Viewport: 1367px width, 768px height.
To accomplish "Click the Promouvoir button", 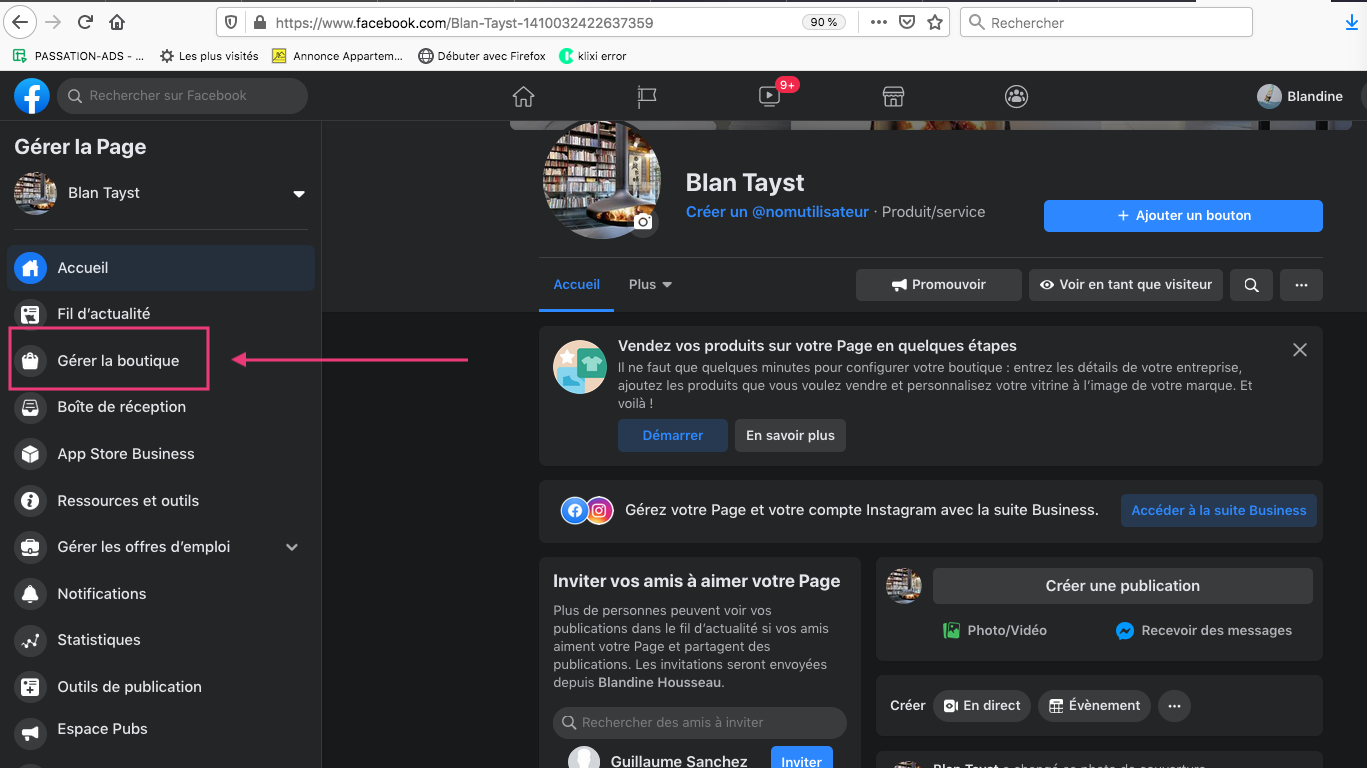I will 939,285.
